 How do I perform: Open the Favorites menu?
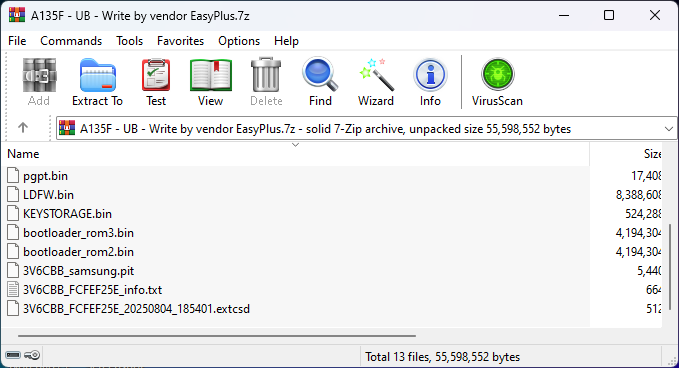pos(180,41)
